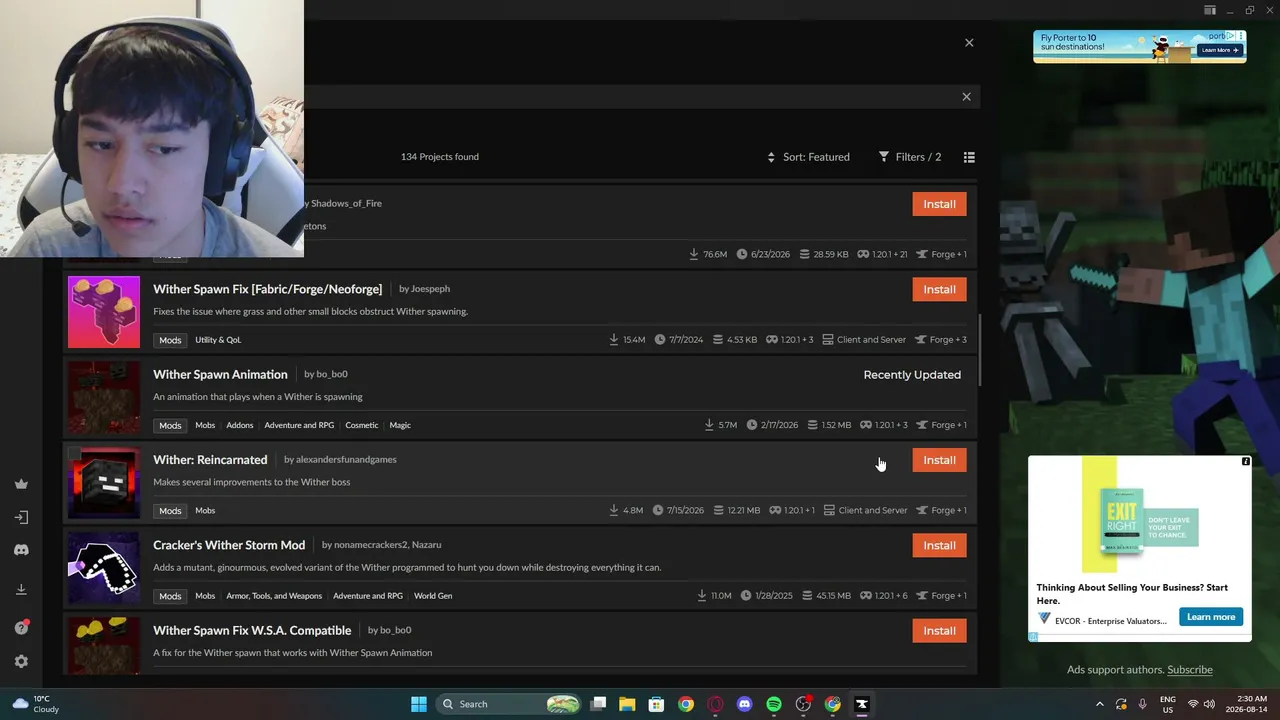Install Wither Spawn Fix [Fabric/Forge/Neoforge]
This screenshot has width=1280, height=720.
(x=939, y=289)
